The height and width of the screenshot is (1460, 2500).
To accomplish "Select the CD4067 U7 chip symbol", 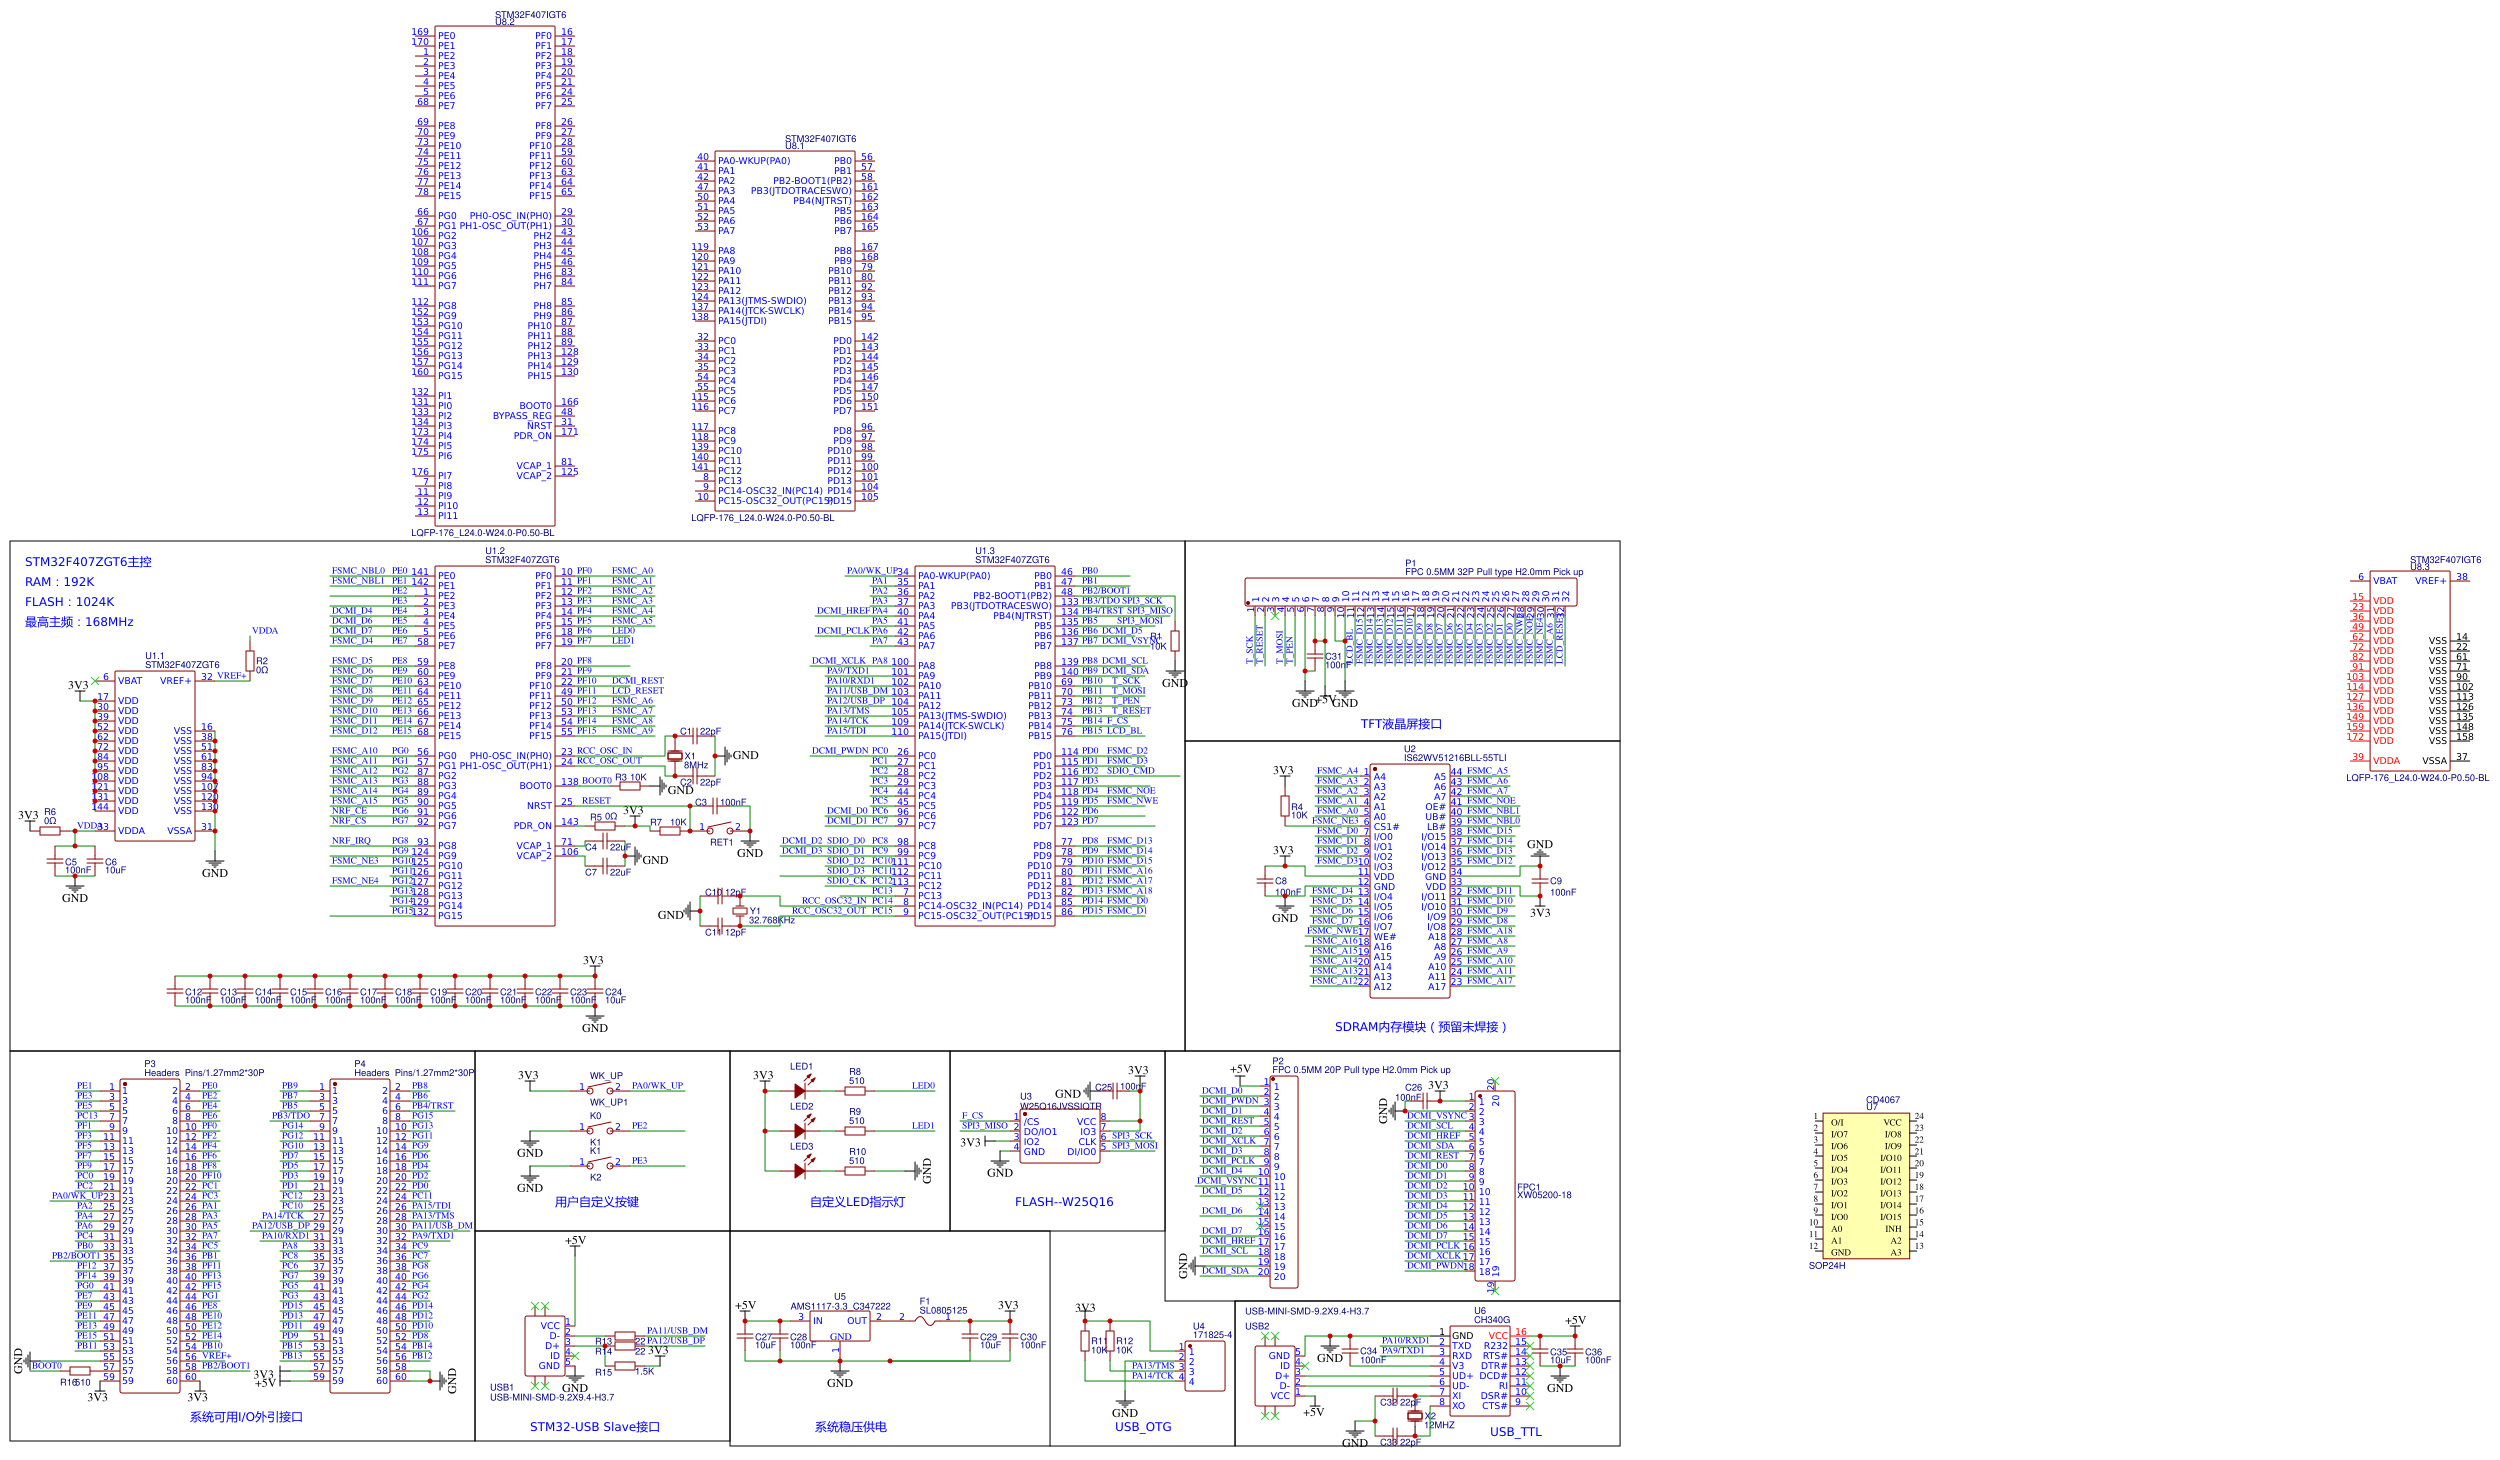I will (1866, 1186).
